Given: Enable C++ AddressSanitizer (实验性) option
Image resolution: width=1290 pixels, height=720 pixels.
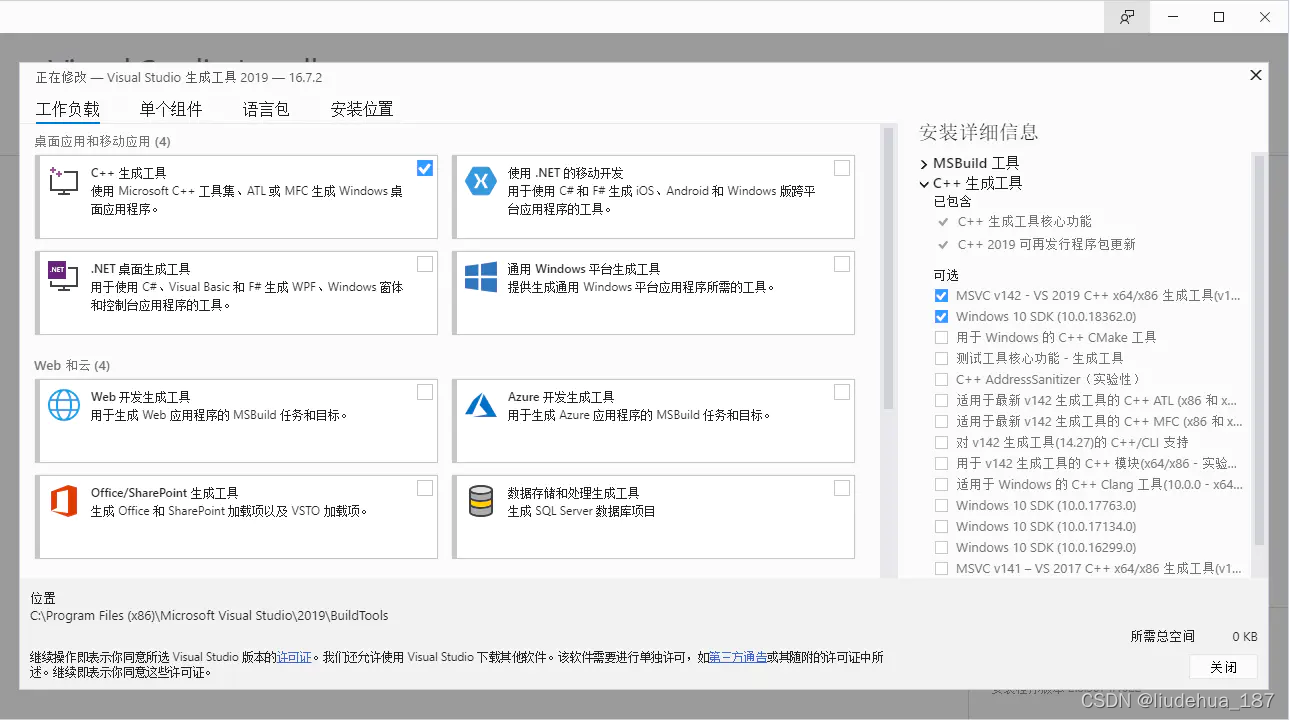Looking at the screenshot, I should click(x=941, y=380).
